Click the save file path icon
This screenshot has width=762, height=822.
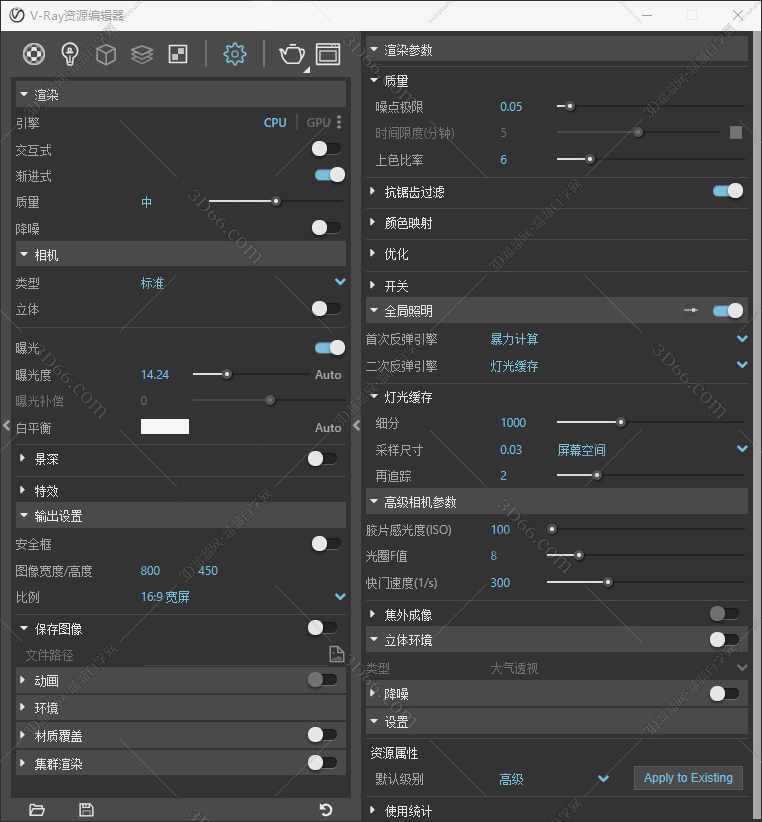coord(337,654)
